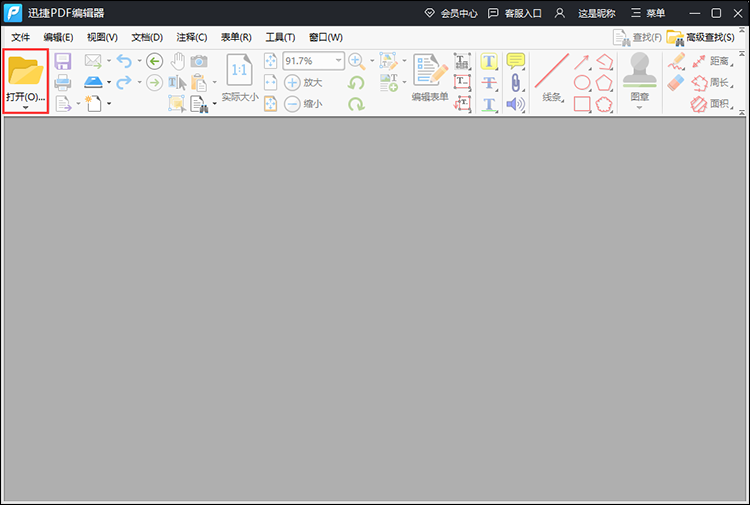Click the 图章 stamp tool
This screenshot has height=505, width=750.
(640, 79)
